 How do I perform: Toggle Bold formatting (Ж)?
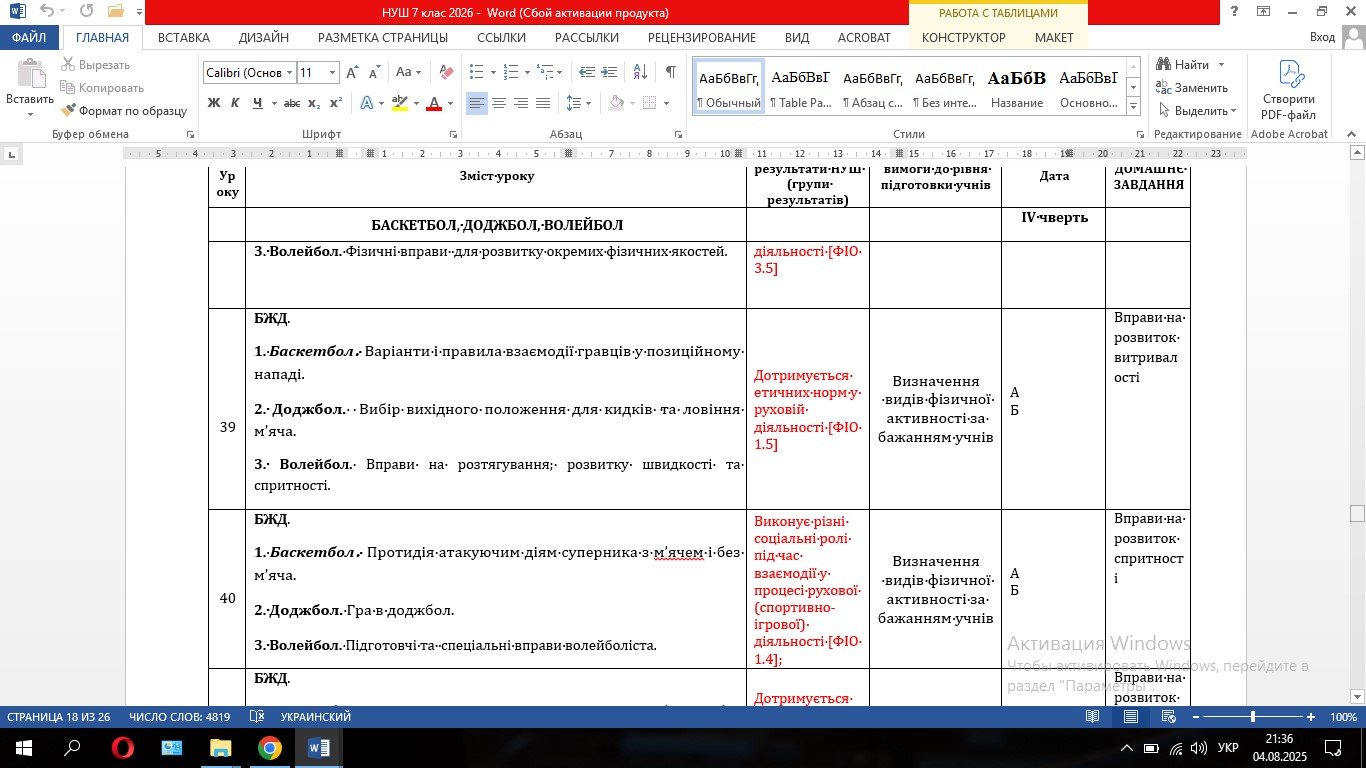213,103
